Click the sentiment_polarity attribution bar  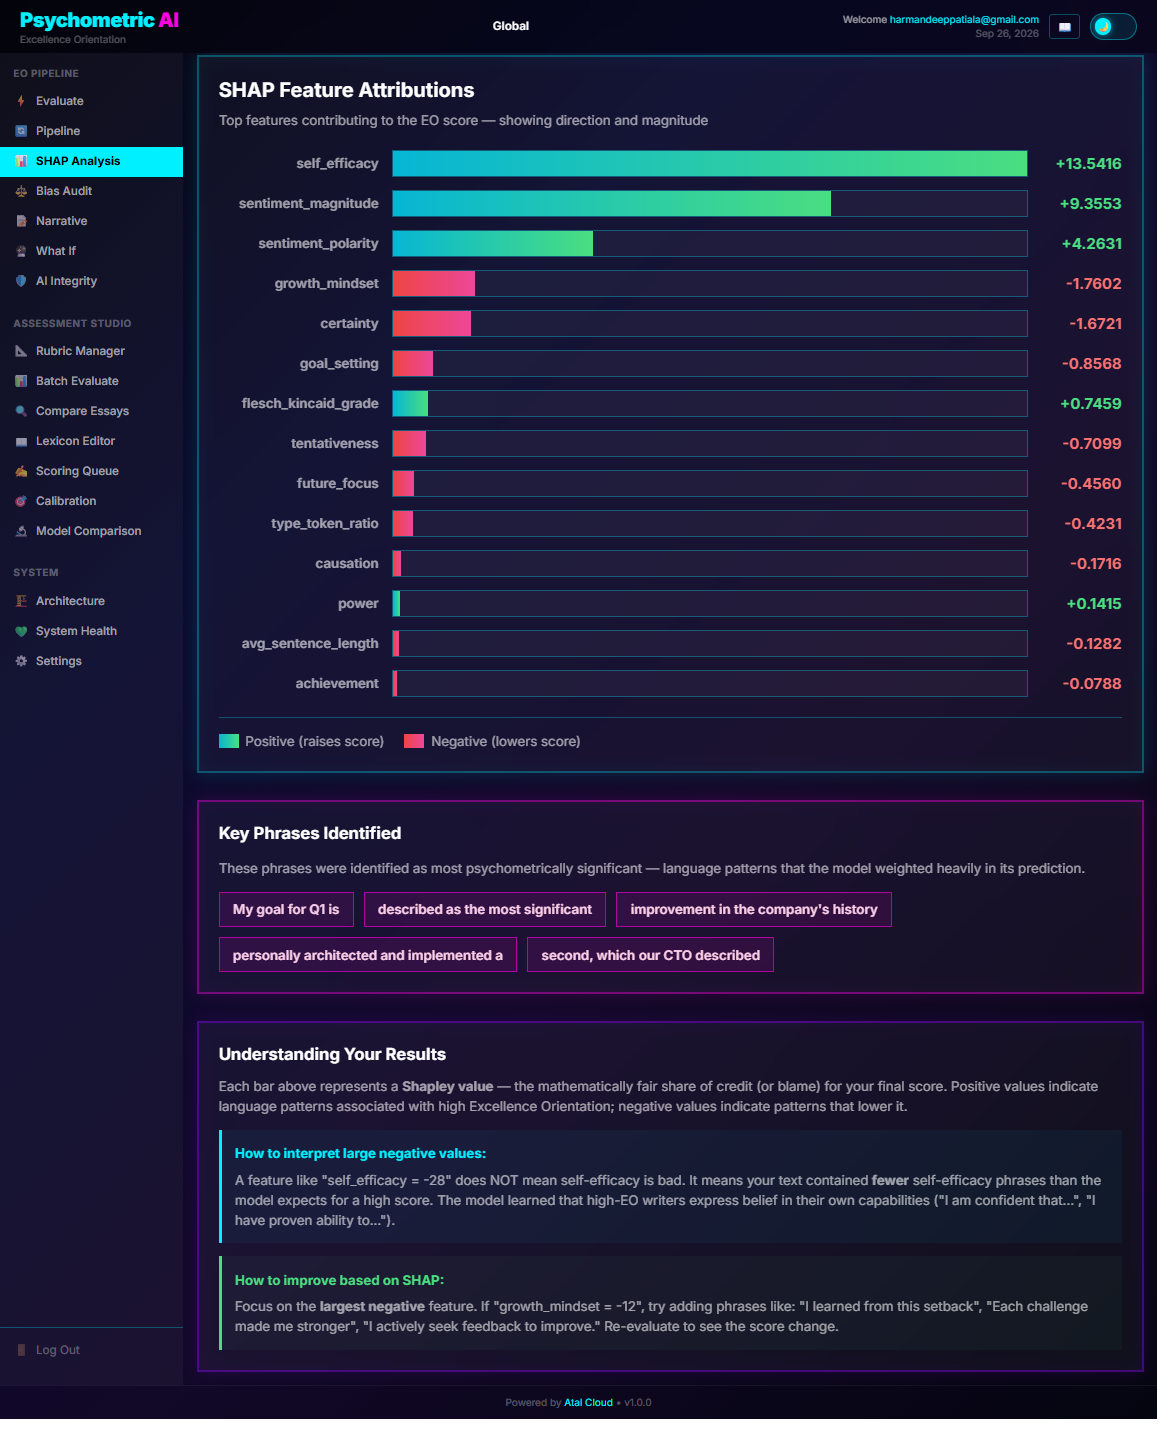[x=493, y=244]
